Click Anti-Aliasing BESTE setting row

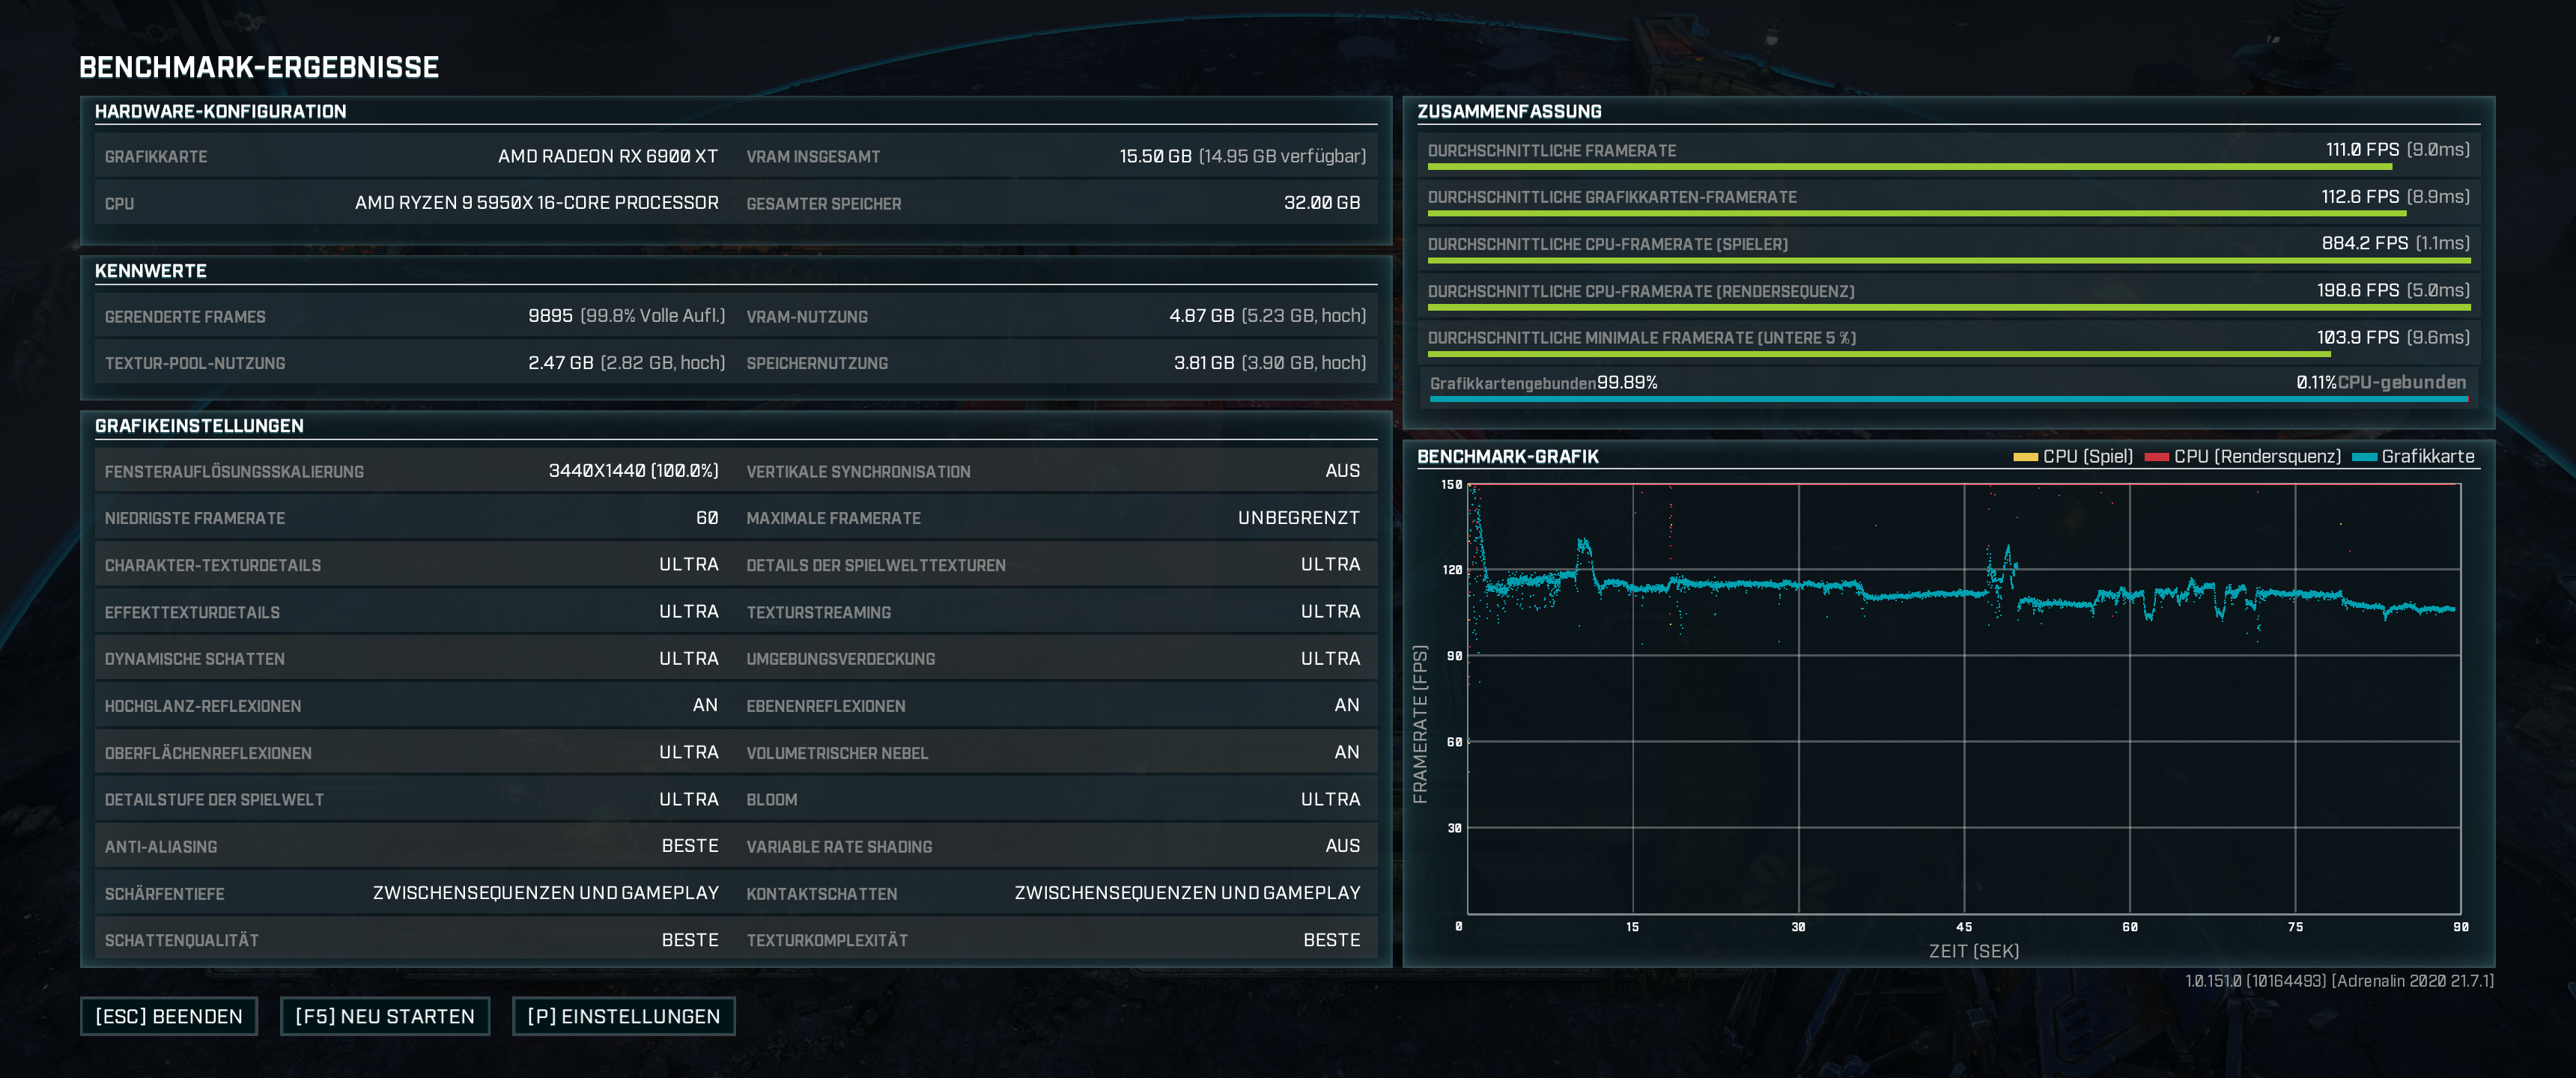tap(411, 846)
